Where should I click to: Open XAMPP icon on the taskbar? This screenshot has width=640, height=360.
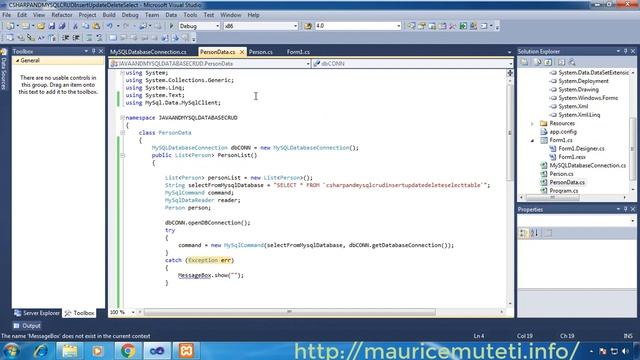tap(186, 351)
